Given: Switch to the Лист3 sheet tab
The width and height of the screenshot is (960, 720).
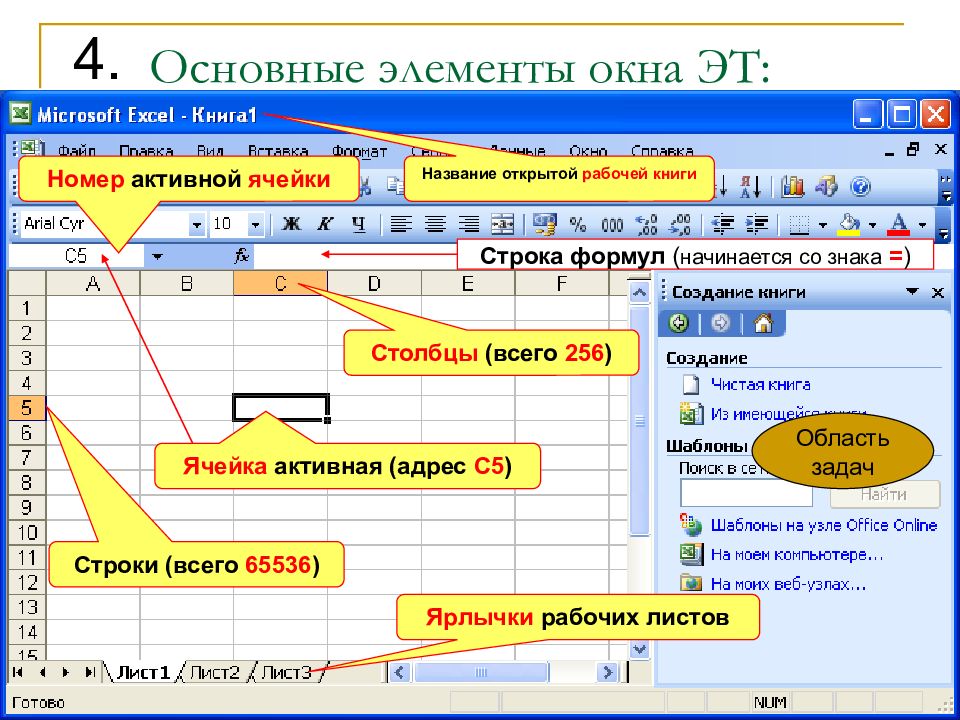Looking at the screenshot, I should pyautogui.click(x=287, y=672).
